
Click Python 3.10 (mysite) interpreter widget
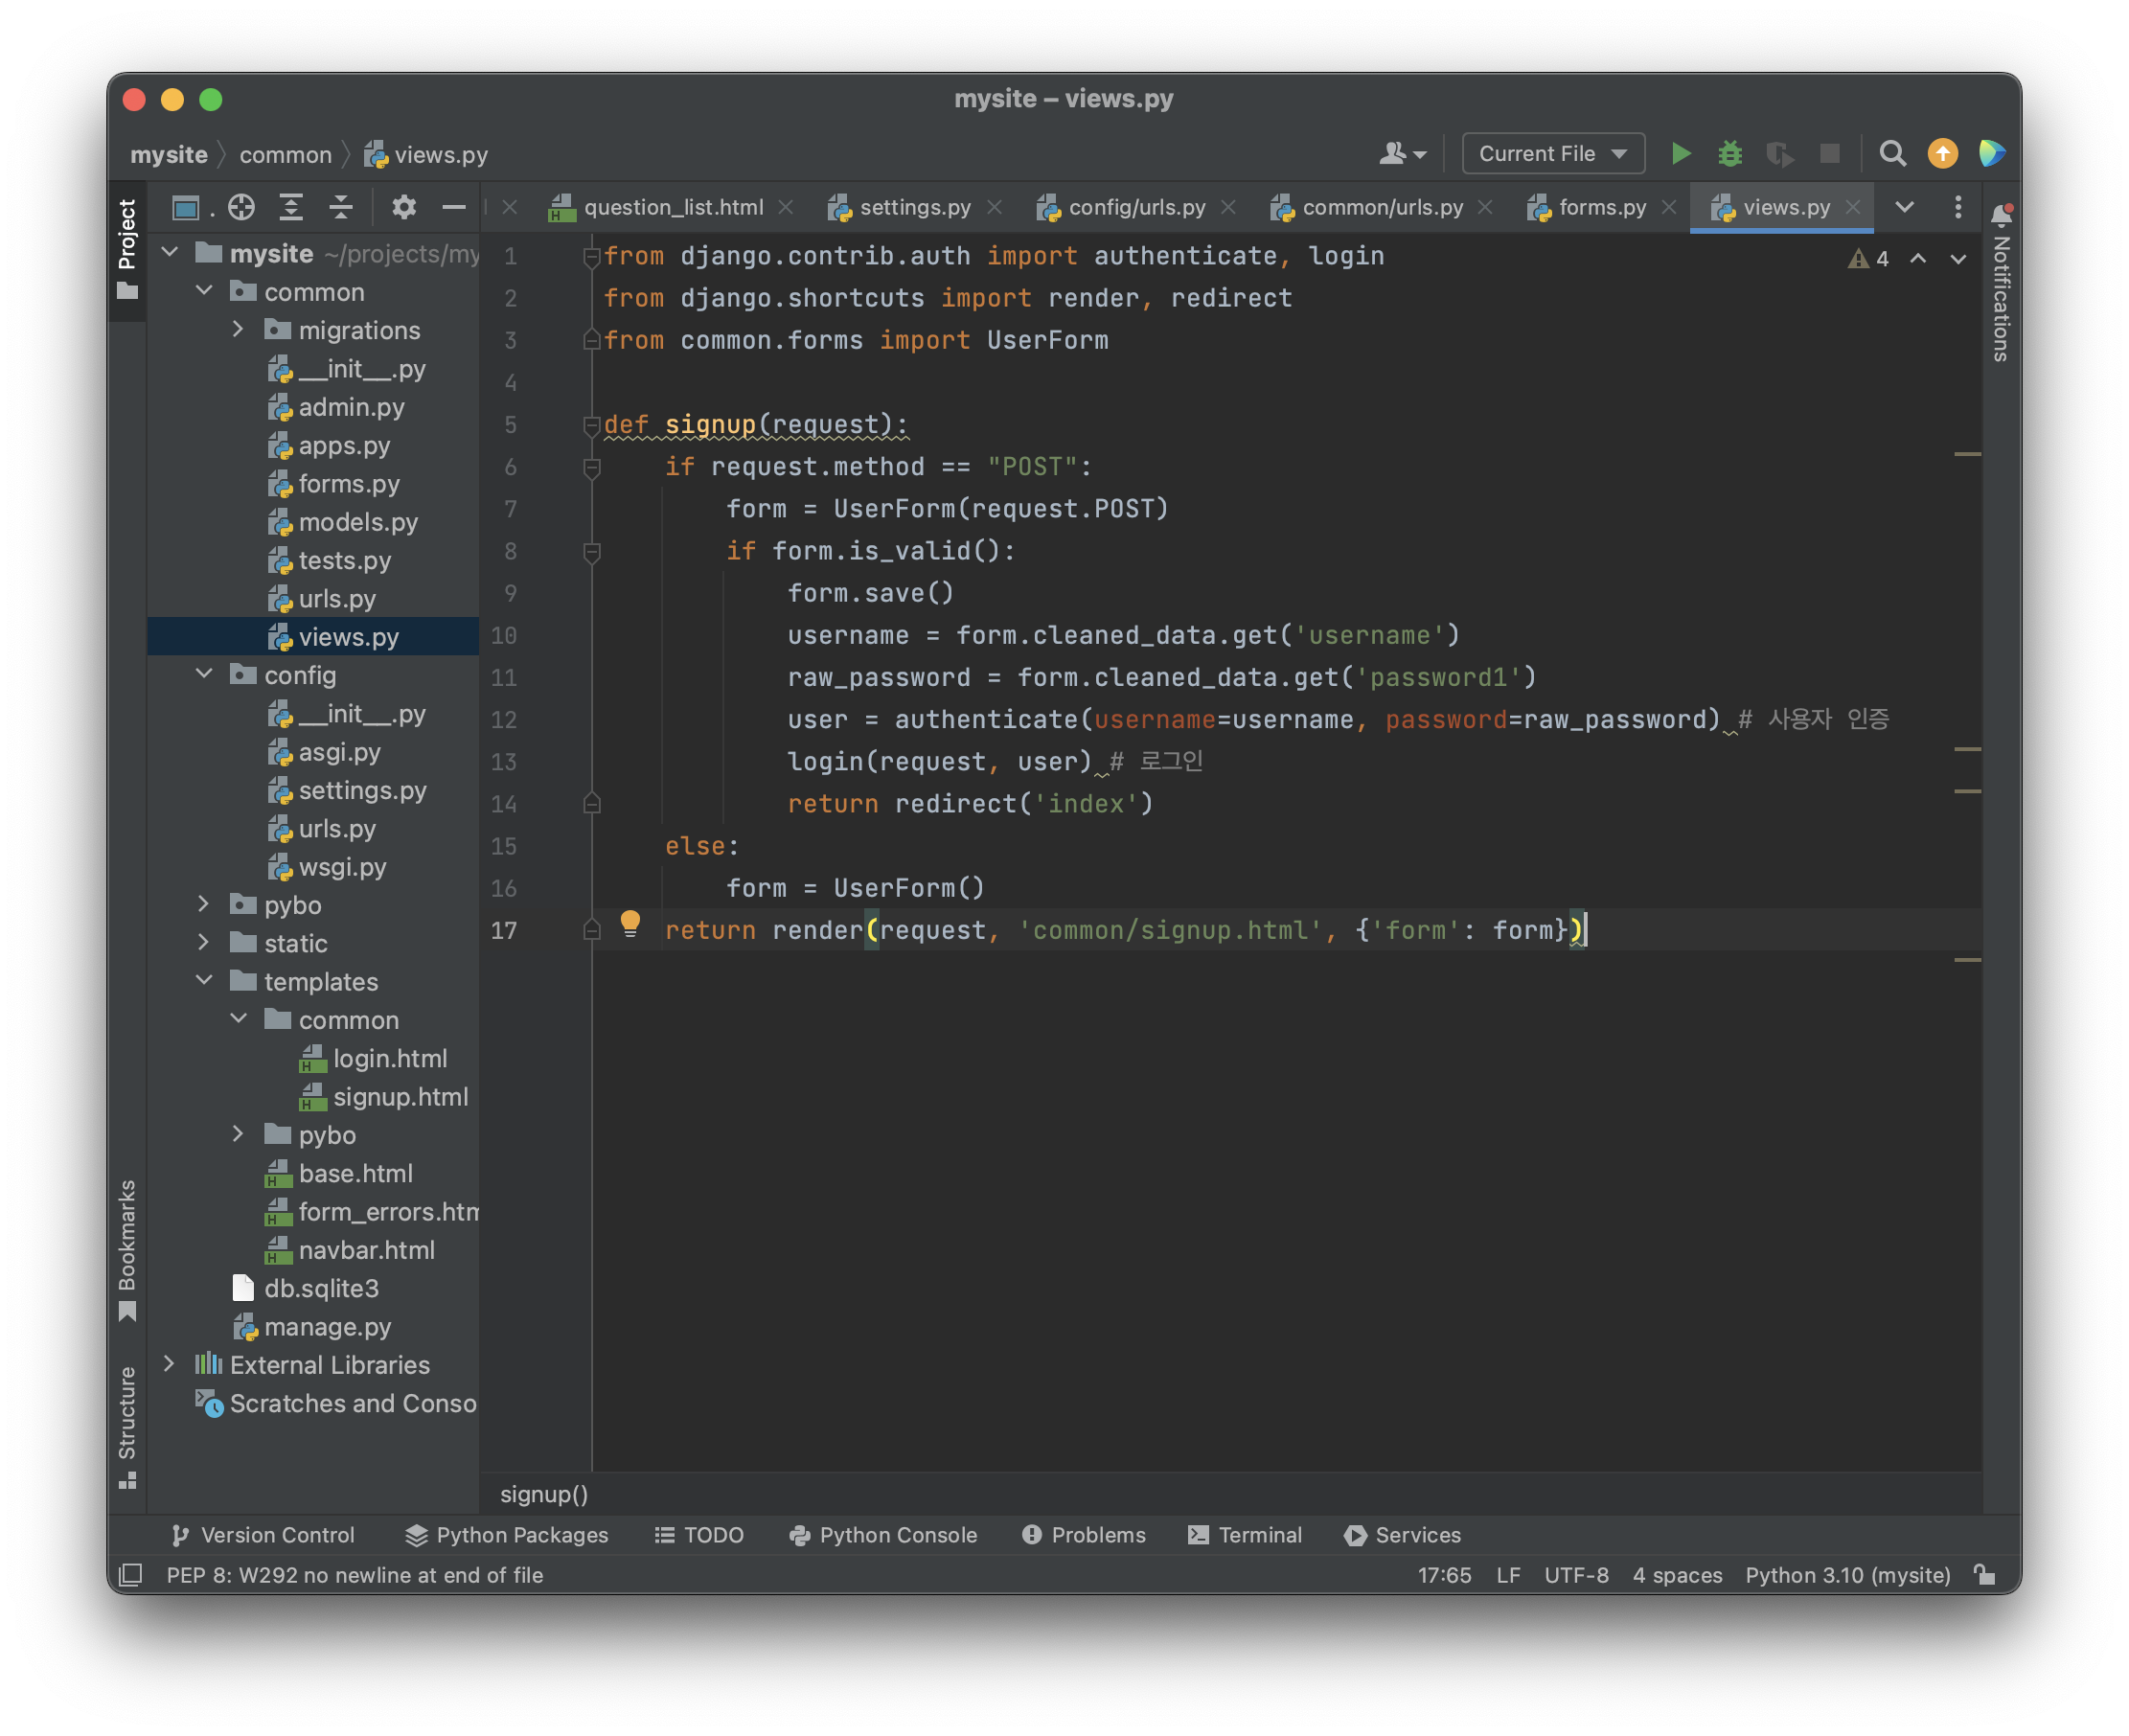[x=1847, y=1575]
